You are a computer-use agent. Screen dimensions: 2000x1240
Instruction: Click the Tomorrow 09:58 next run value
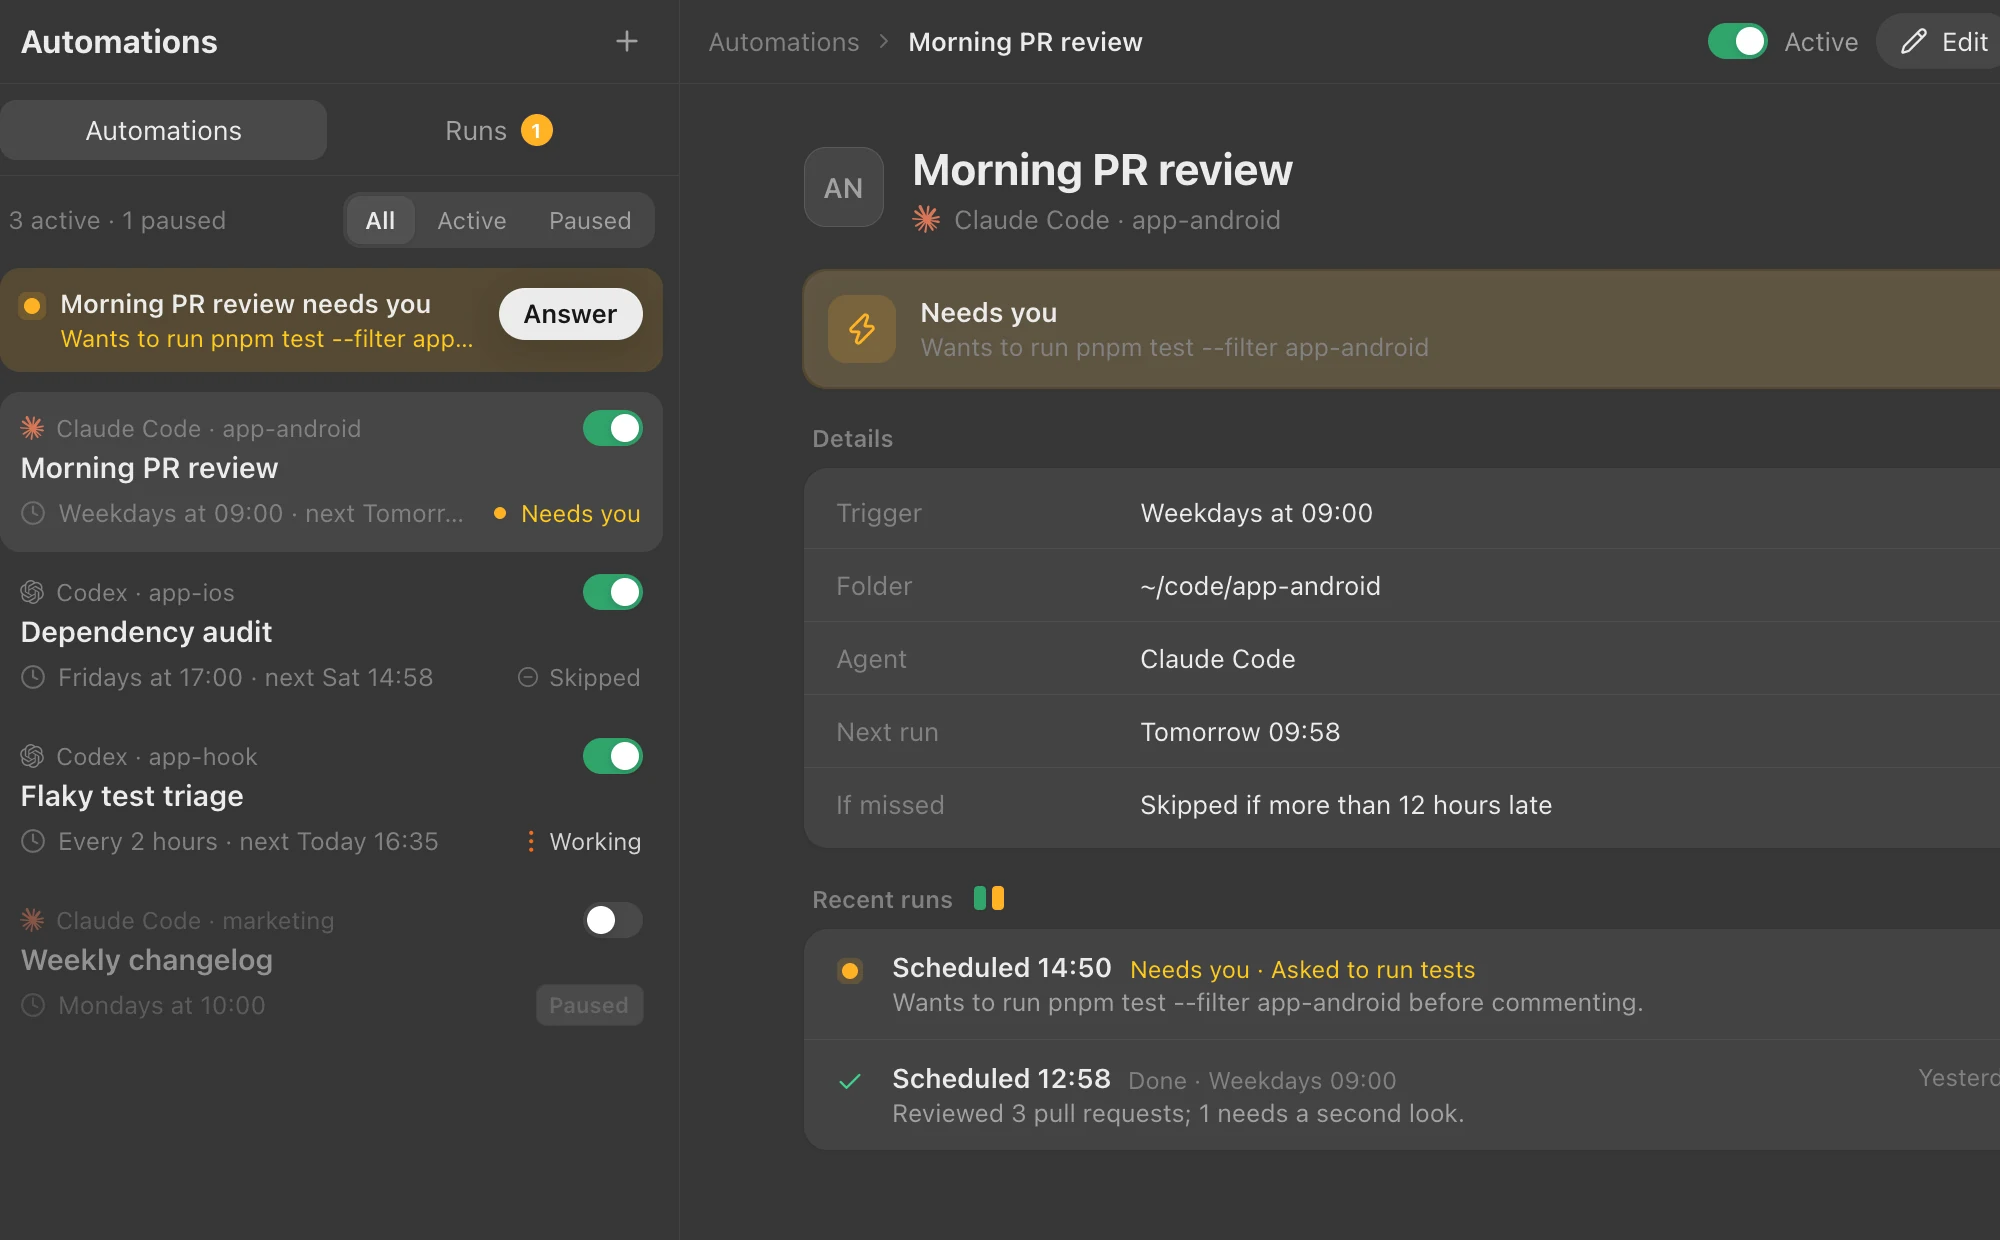click(x=1240, y=732)
